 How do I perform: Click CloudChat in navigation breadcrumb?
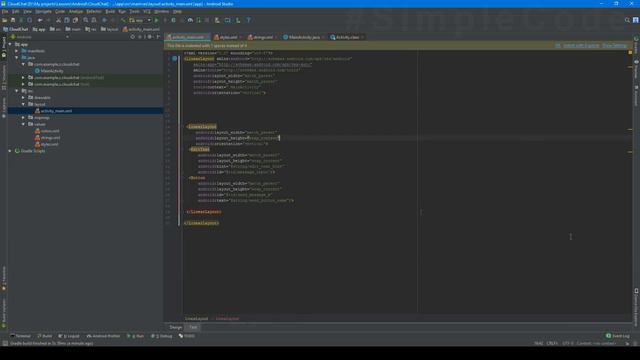coord(16,29)
